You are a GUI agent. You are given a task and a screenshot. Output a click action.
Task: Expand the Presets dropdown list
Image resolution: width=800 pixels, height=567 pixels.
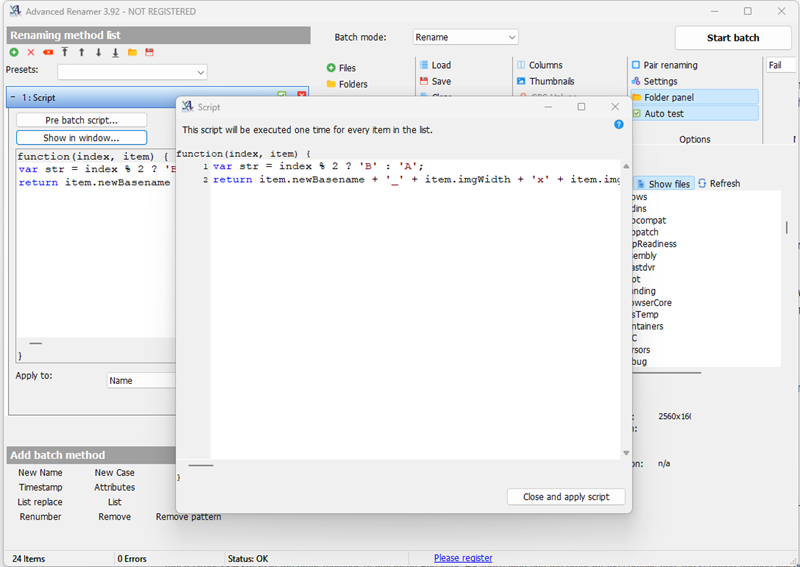[x=132, y=72]
